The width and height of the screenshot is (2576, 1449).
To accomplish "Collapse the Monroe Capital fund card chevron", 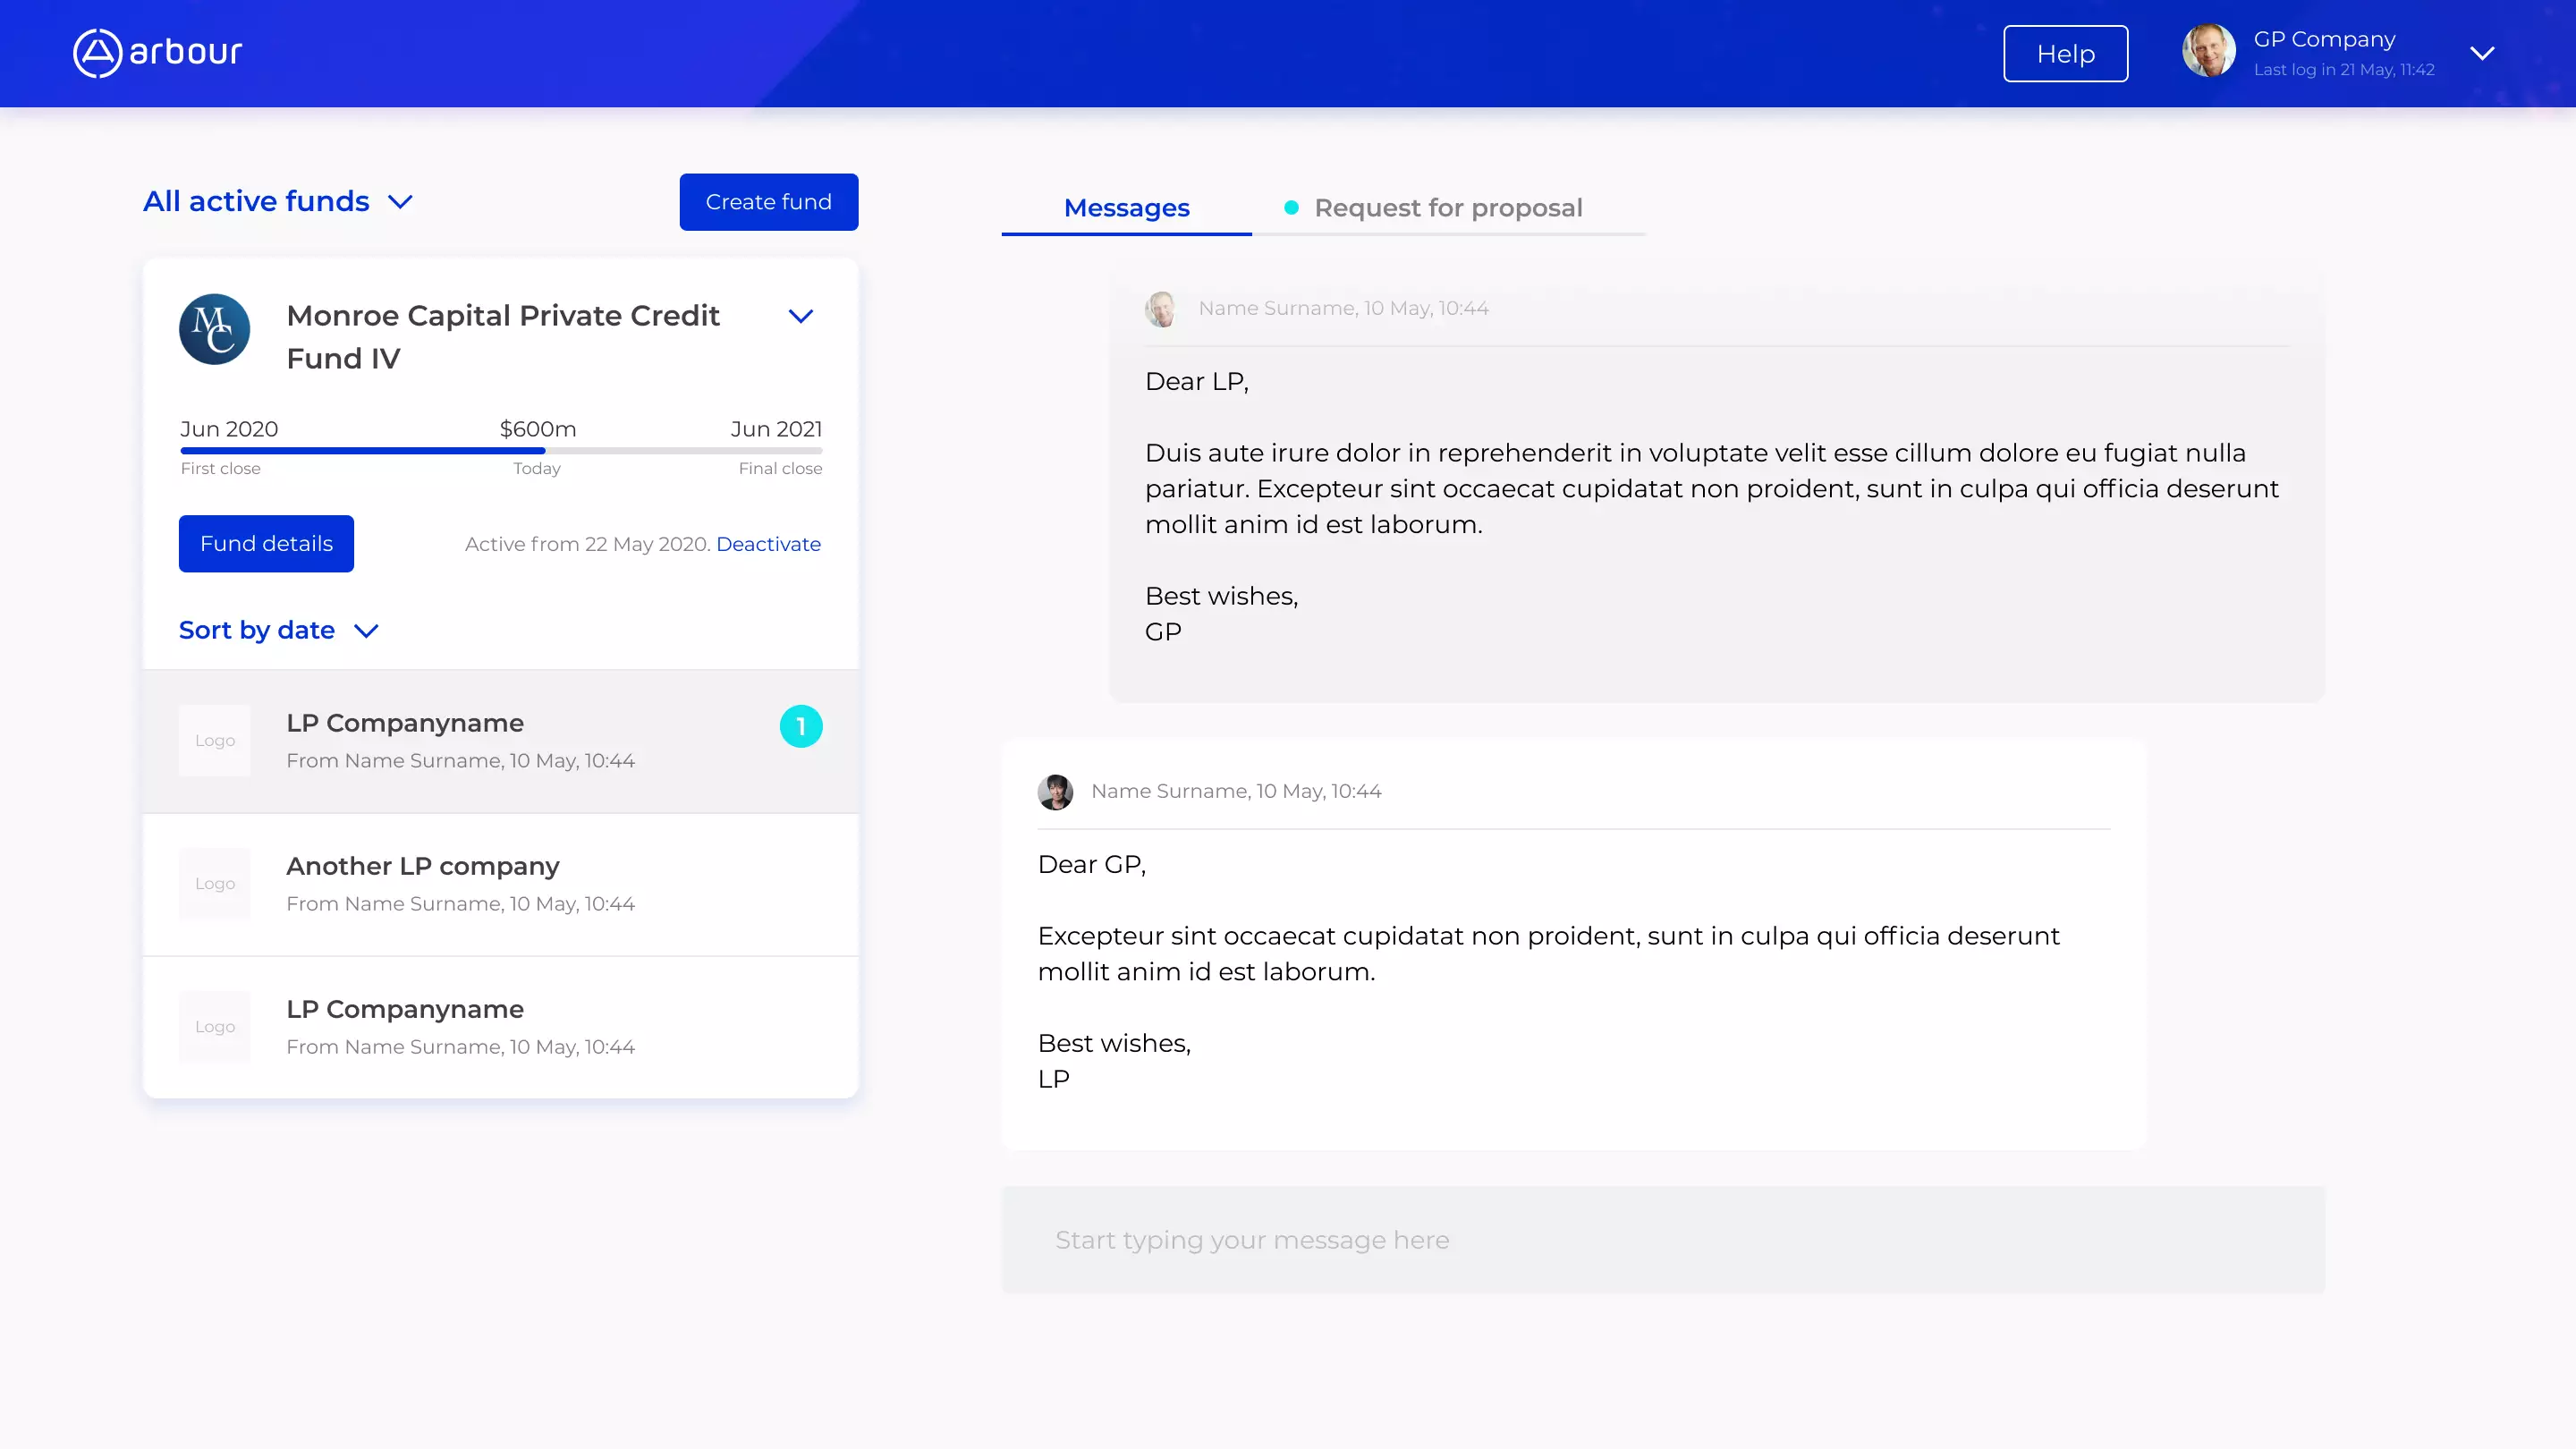I will (x=801, y=315).
